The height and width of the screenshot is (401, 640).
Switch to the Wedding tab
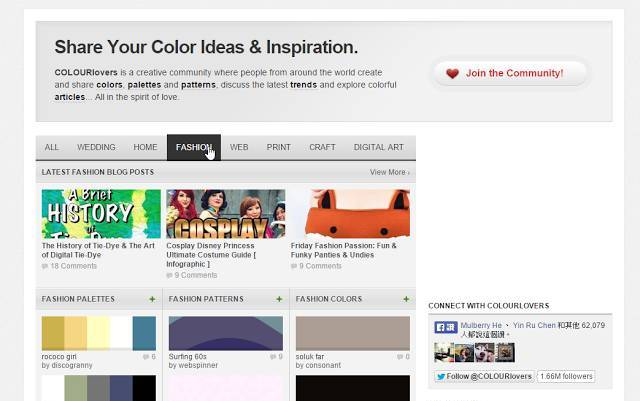[96, 147]
